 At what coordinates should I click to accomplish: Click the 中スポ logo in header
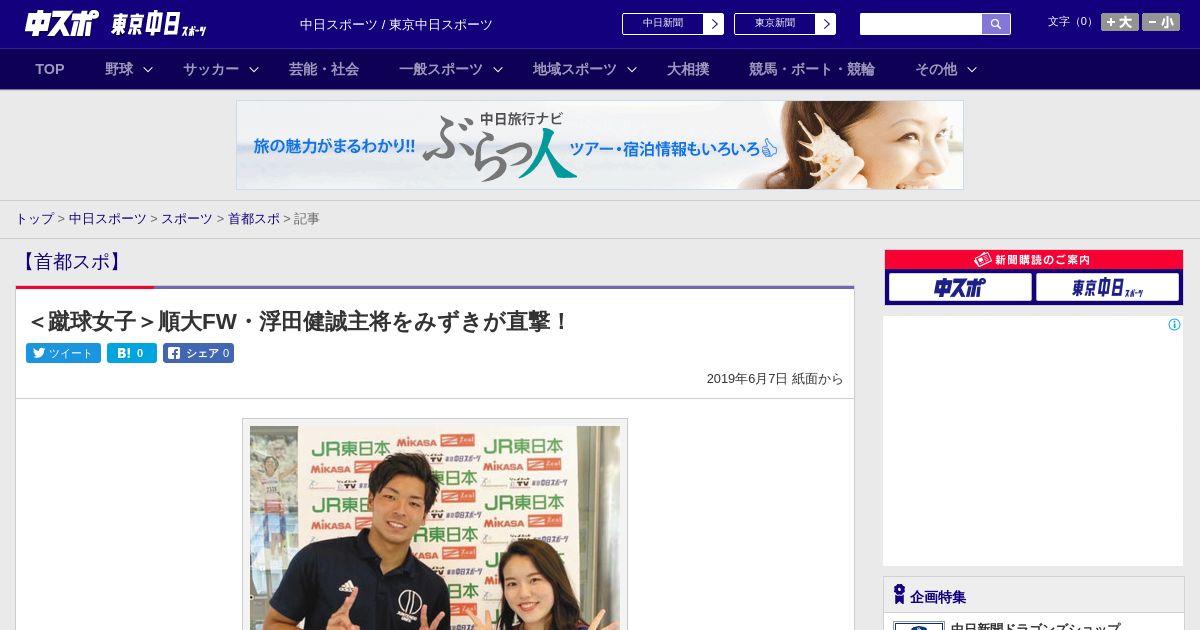[61, 23]
